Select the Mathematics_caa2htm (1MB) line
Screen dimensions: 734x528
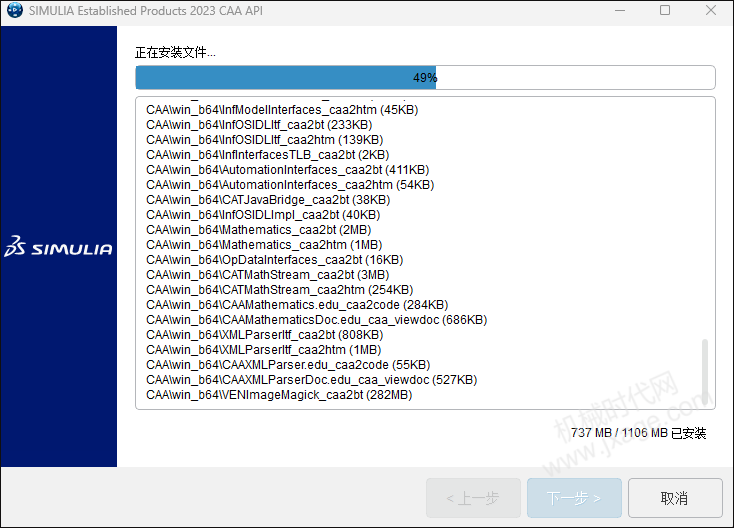264,245
